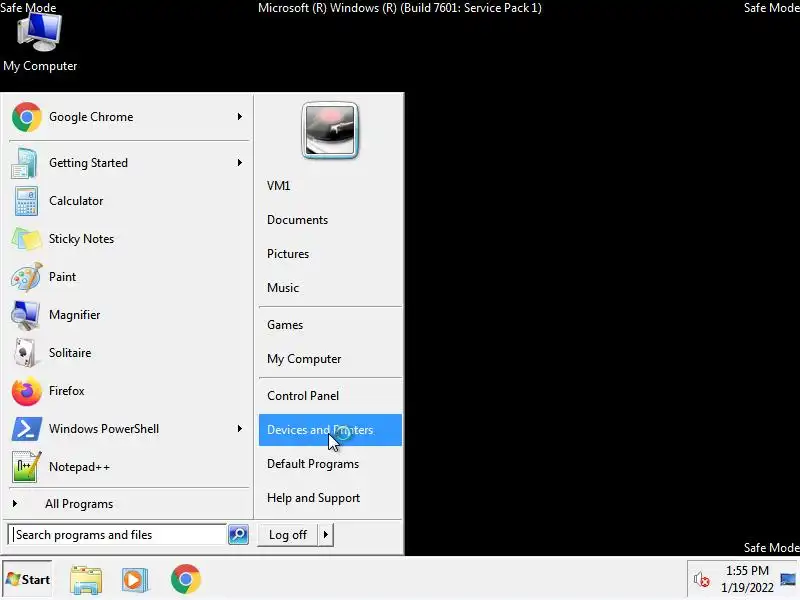Click the search magnifier button
Image resolution: width=800 pixels, height=600 pixels.
238,535
